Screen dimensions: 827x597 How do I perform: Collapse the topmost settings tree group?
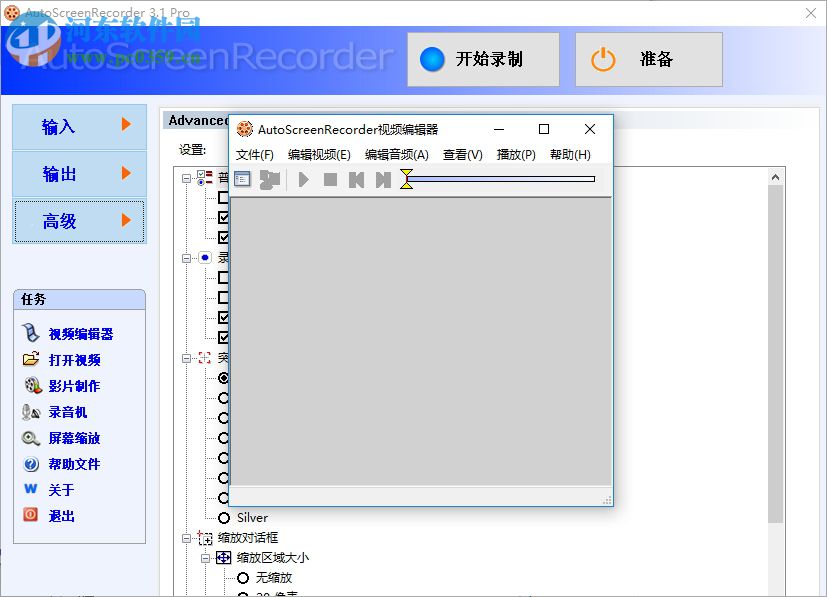(x=186, y=178)
